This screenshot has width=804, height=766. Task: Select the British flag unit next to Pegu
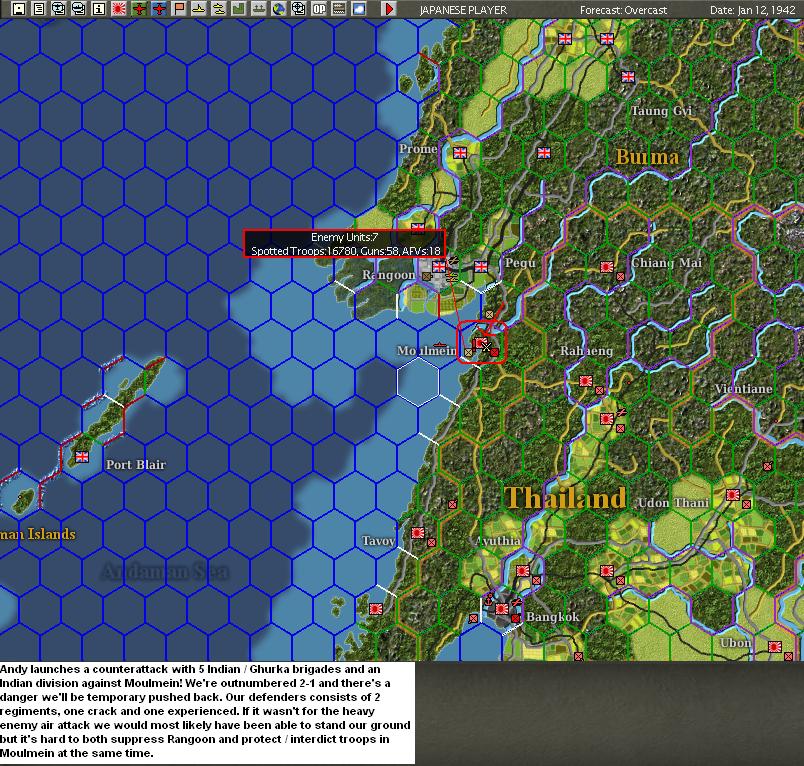coord(481,267)
